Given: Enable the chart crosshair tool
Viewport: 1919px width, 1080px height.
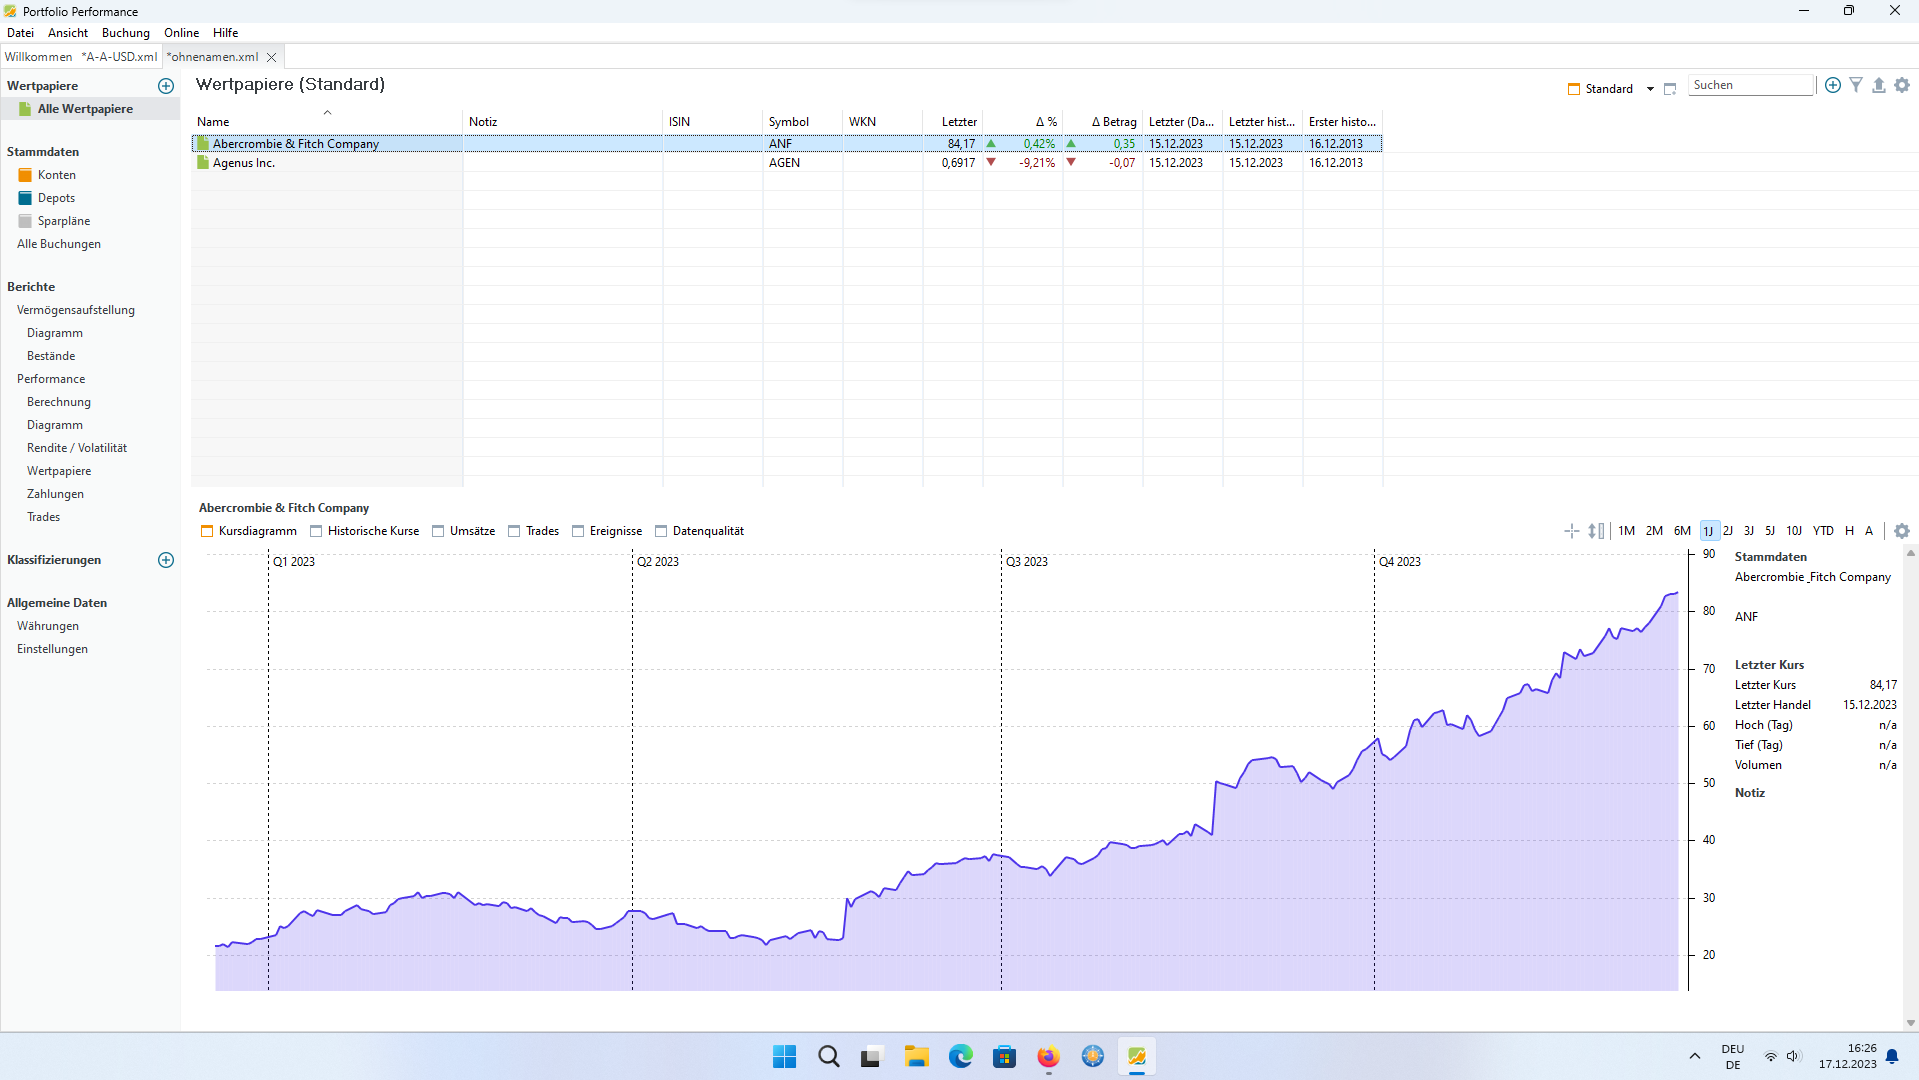Looking at the screenshot, I should (1572, 531).
